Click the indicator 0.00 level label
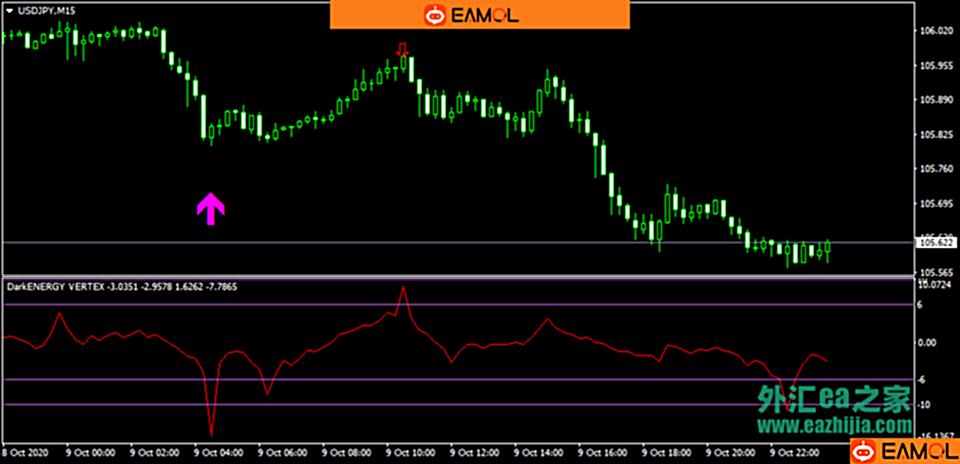The image size is (960, 464). tap(928, 342)
